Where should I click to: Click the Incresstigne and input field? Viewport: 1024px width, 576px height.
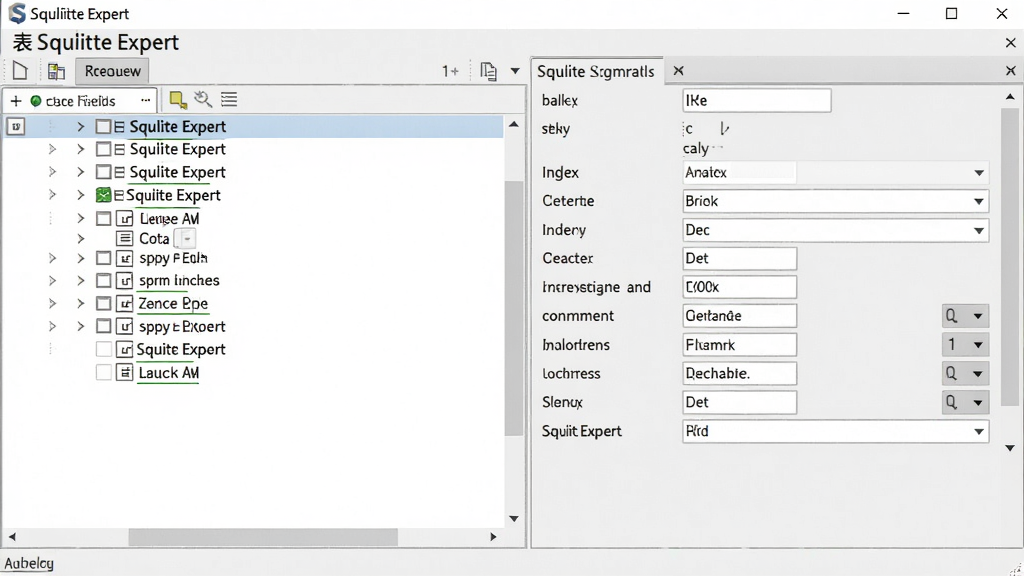(x=739, y=287)
